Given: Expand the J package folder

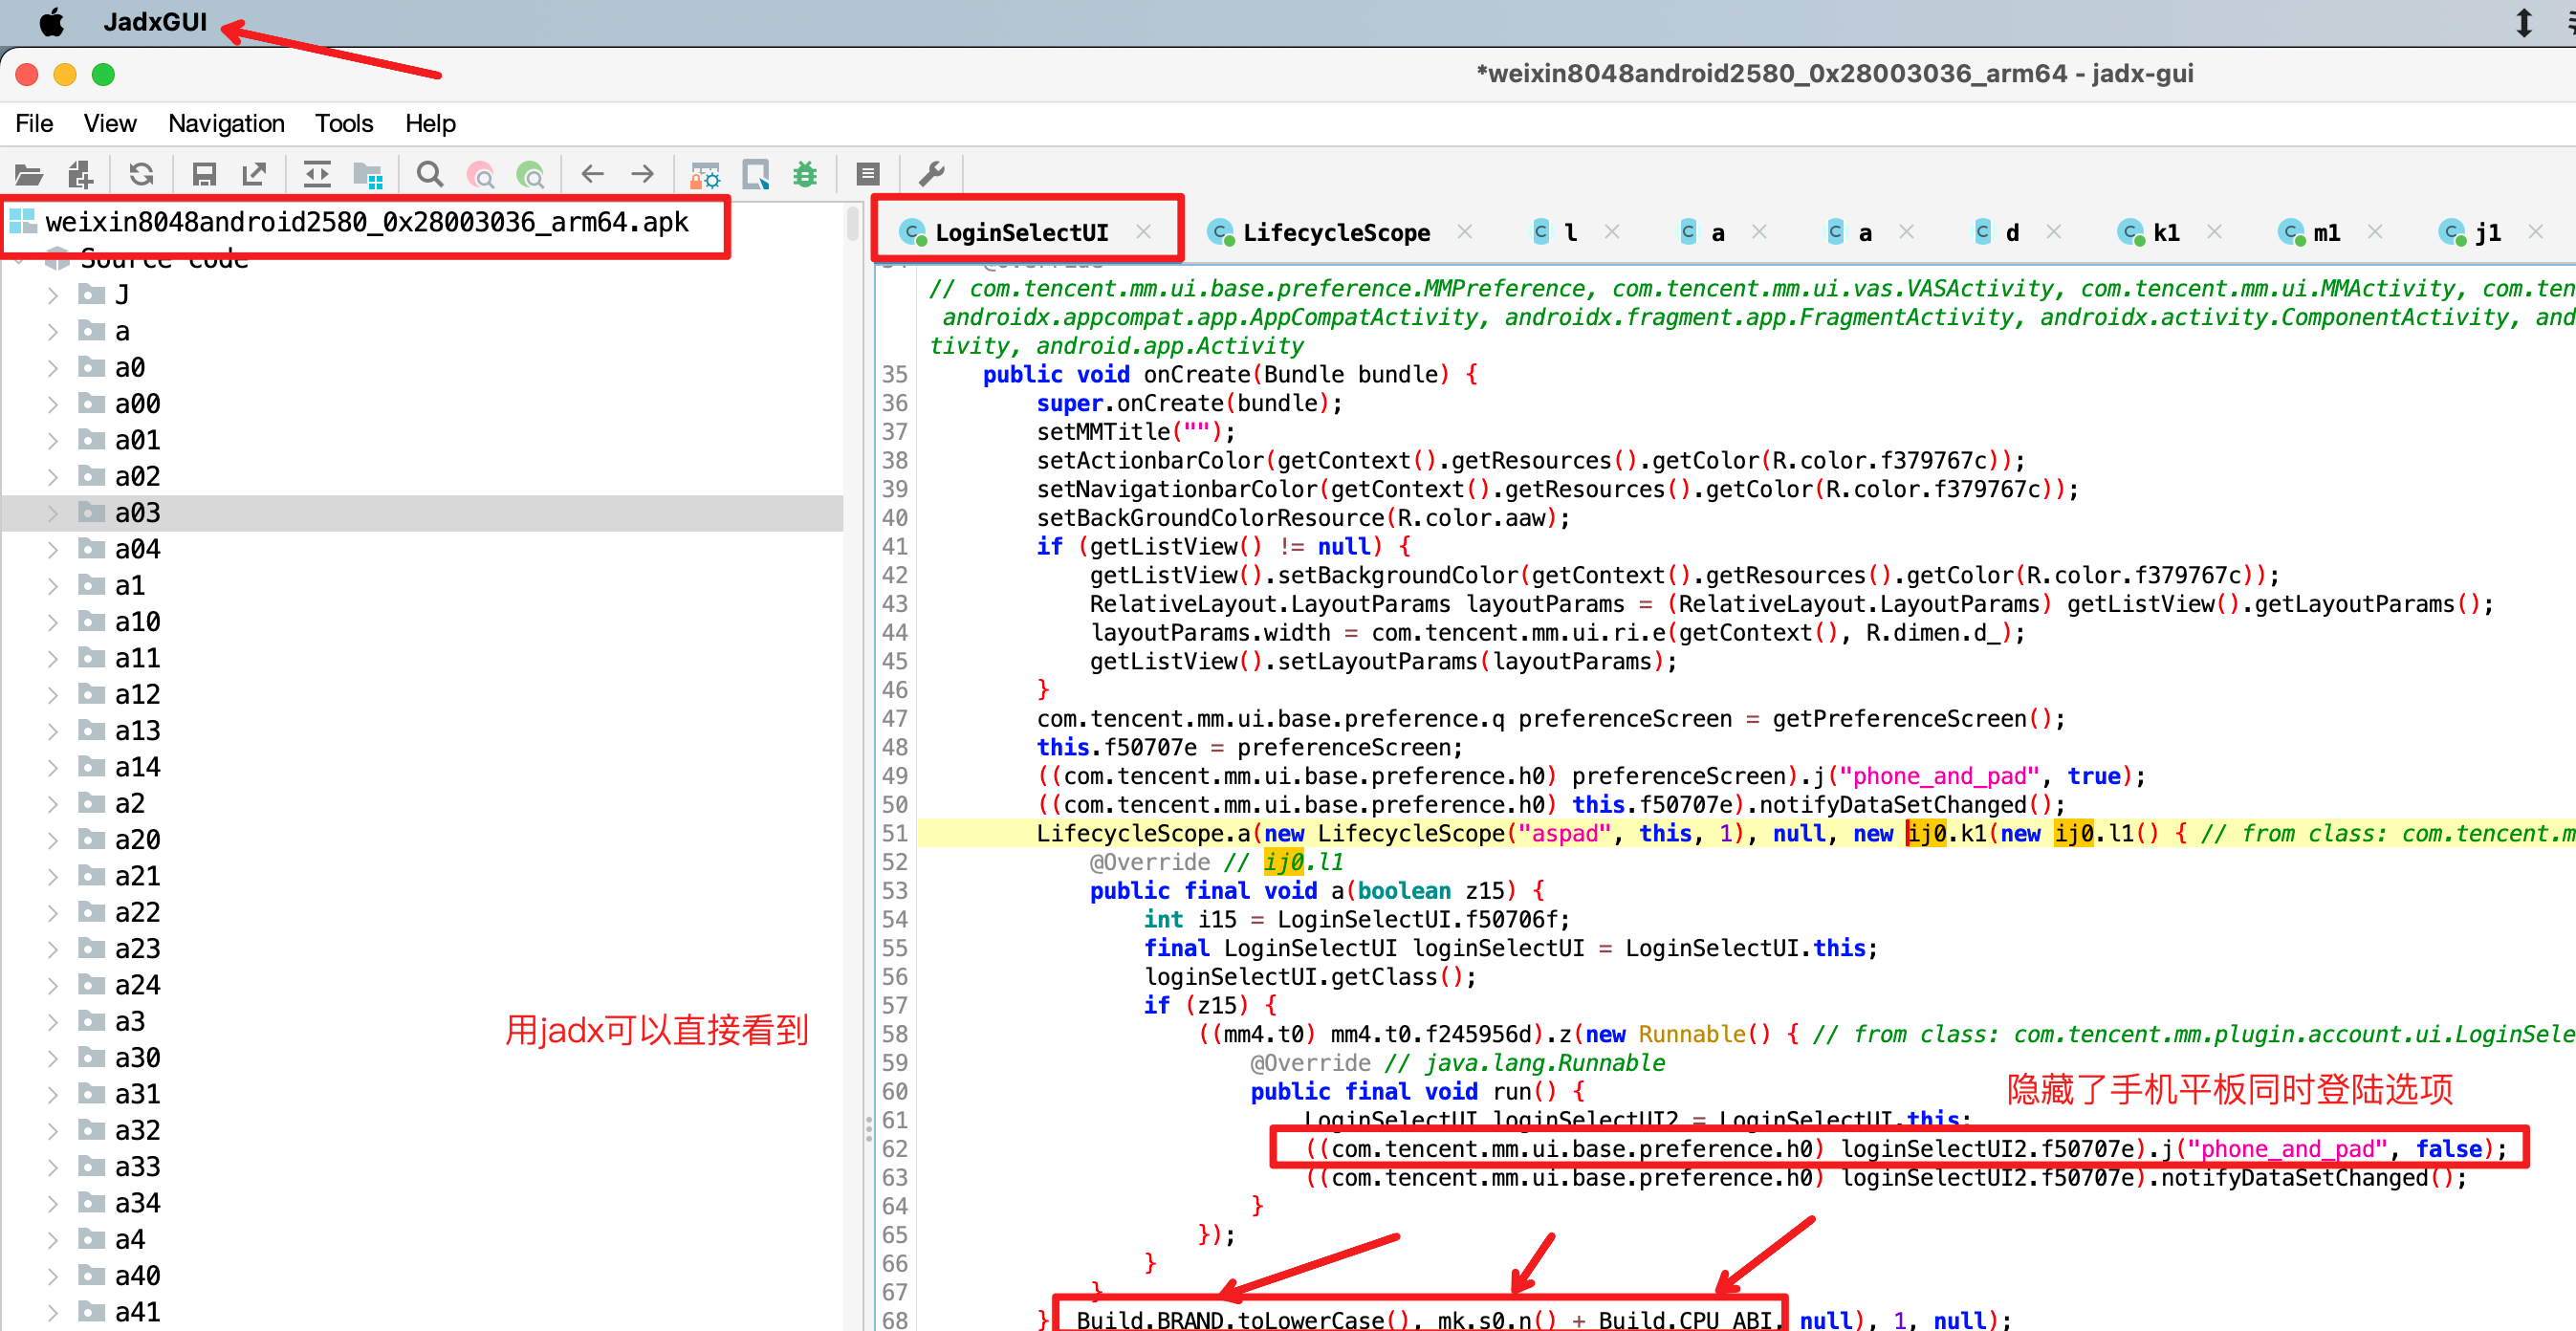Looking at the screenshot, I should pos(53,295).
